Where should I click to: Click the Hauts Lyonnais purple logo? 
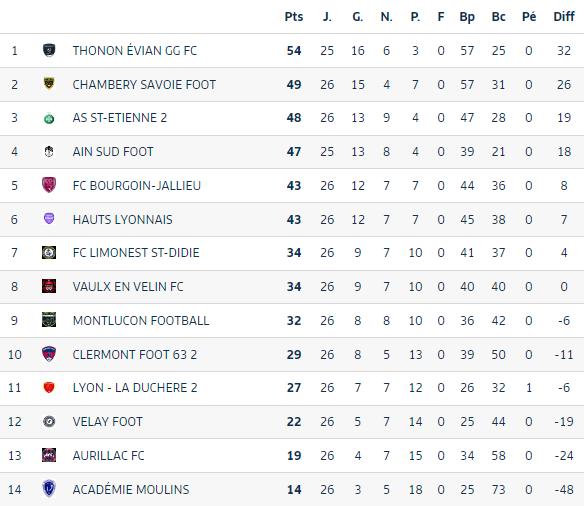click(49, 219)
